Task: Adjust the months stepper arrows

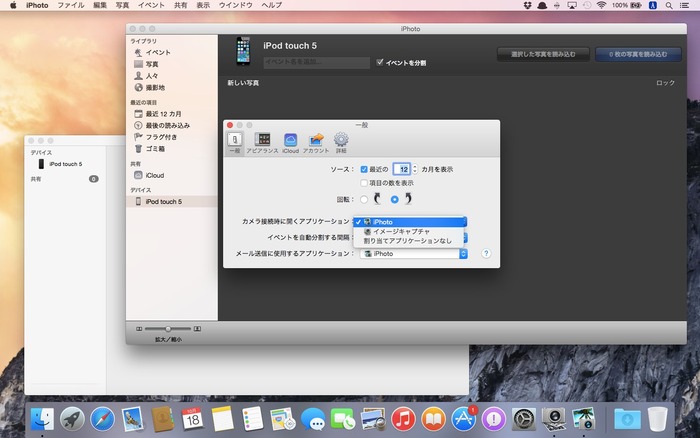Action: point(415,169)
